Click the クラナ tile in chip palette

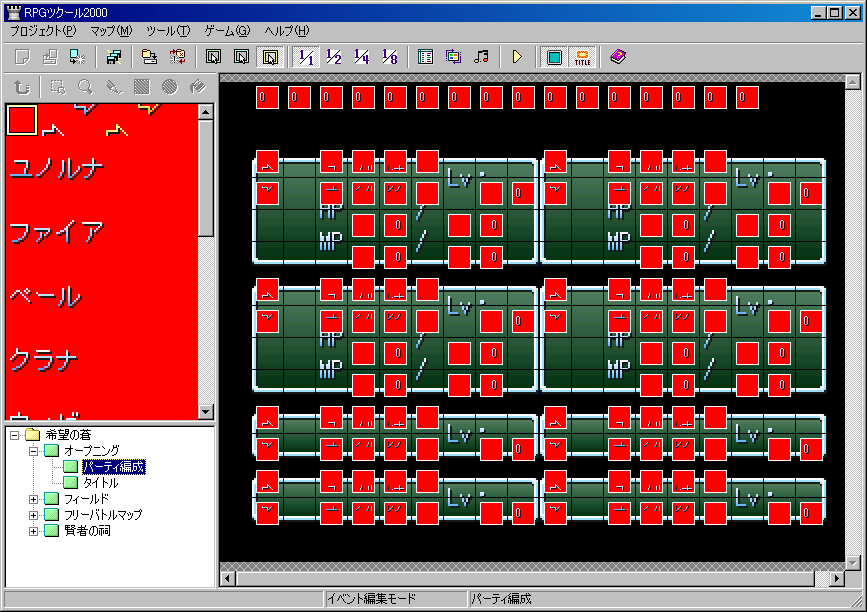coord(44,360)
